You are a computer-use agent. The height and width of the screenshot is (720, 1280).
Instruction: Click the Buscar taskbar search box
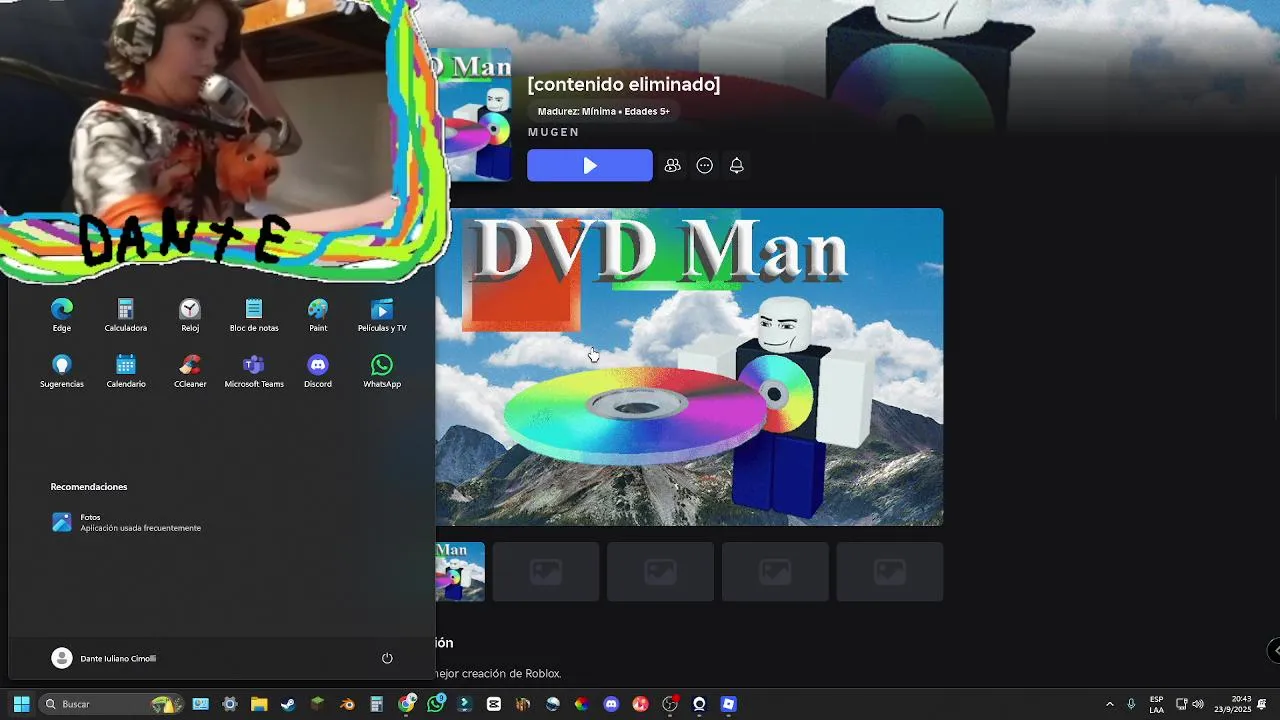tap(112, 704)
